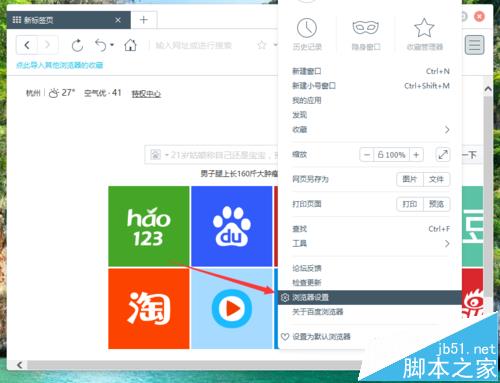This screenshot has height=383, width=500.
Task: Open the History clock icon
Action: 307,28
